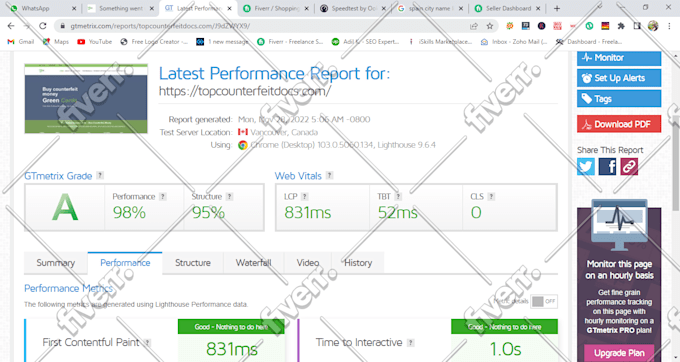Switch to the WhatsApp browser tab
Screen dimensions: 680x362
(41, 8)
